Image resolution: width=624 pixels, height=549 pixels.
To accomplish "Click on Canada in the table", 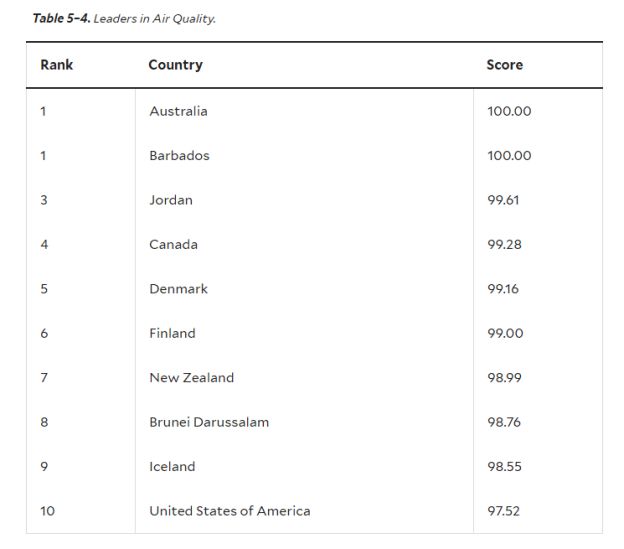I will 173,245.
